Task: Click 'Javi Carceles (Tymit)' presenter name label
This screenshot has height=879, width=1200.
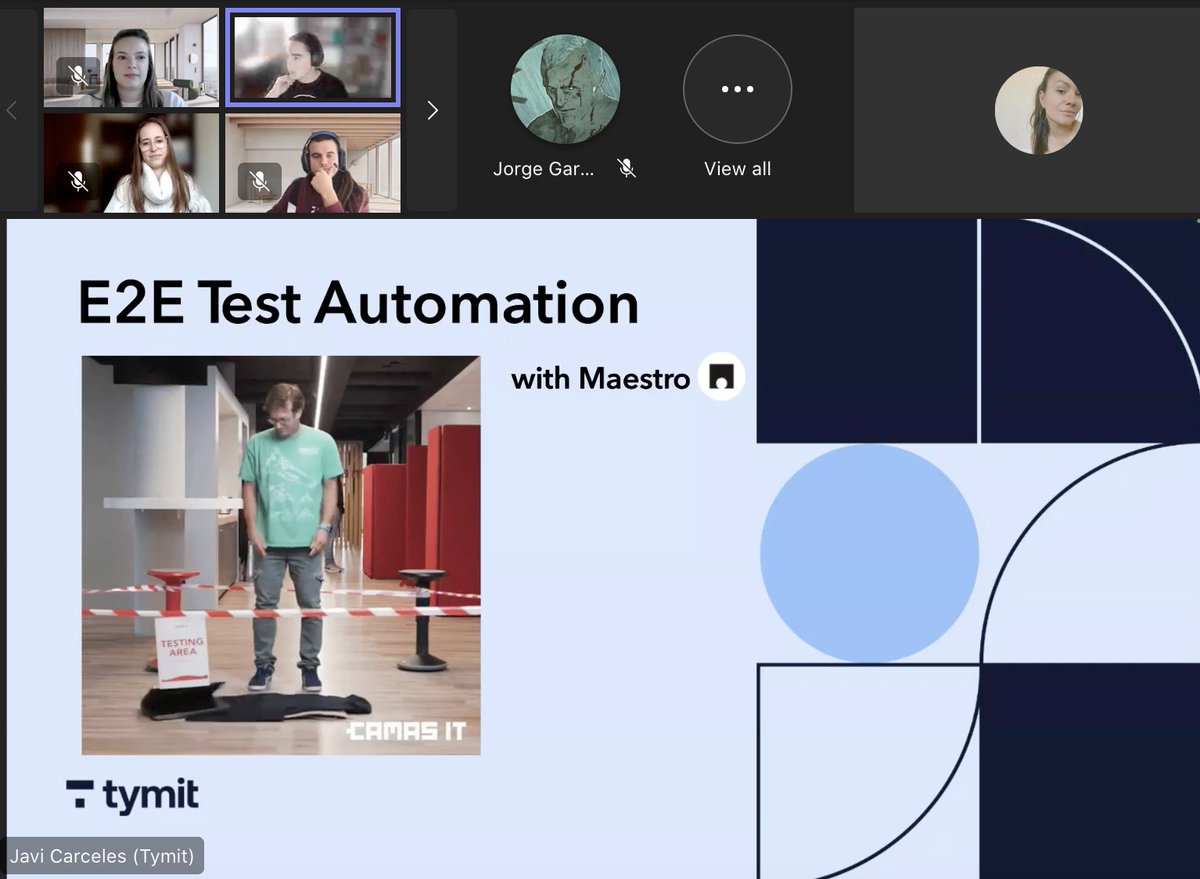Action: 101,856
